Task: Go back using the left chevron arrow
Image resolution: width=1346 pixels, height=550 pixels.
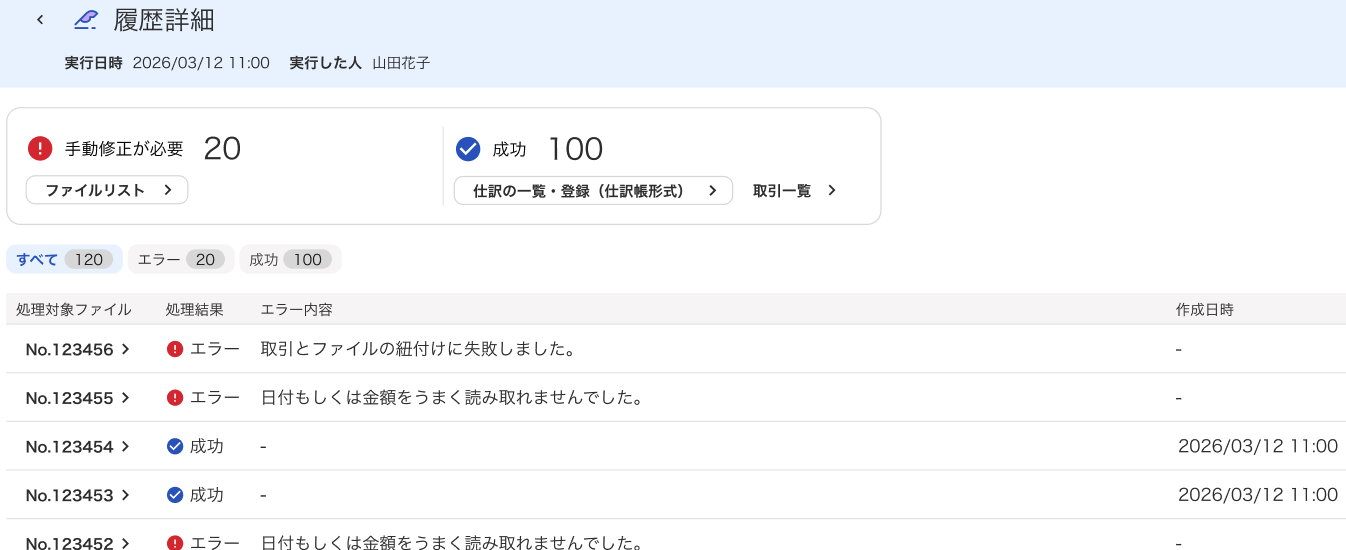Action: 40,20
